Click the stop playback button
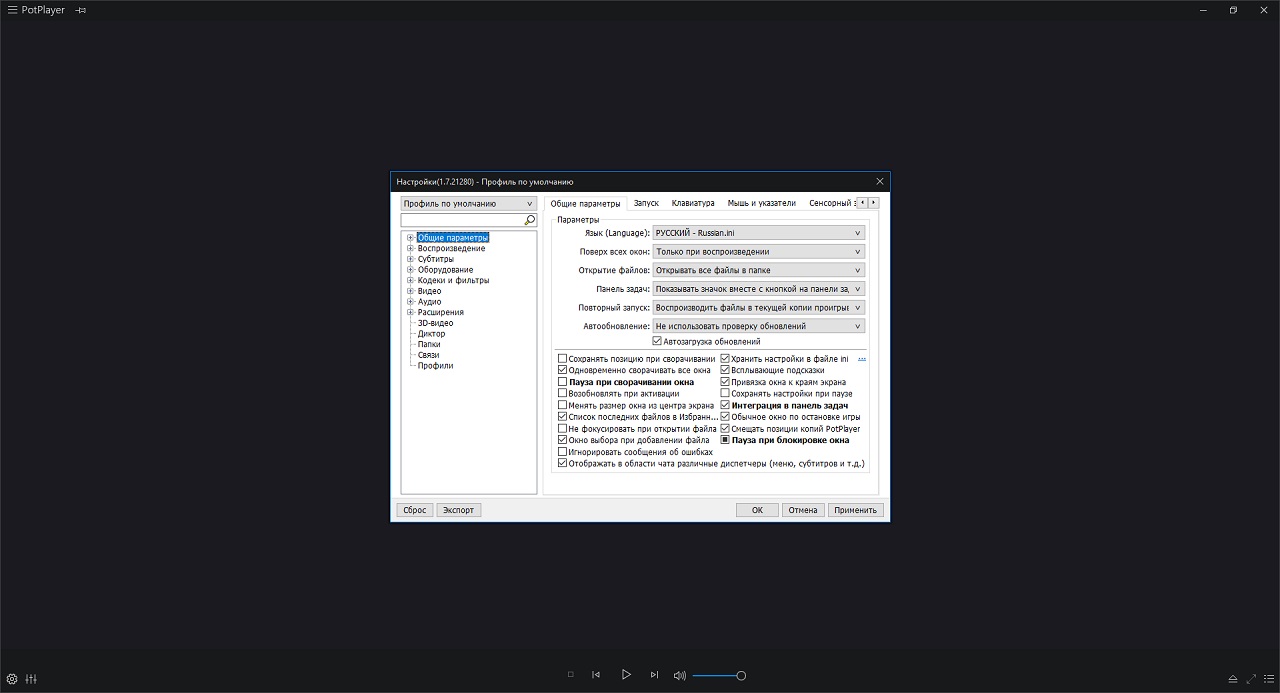The width and height of the screenshot is (1280, 693). click(x=571, y=675)
